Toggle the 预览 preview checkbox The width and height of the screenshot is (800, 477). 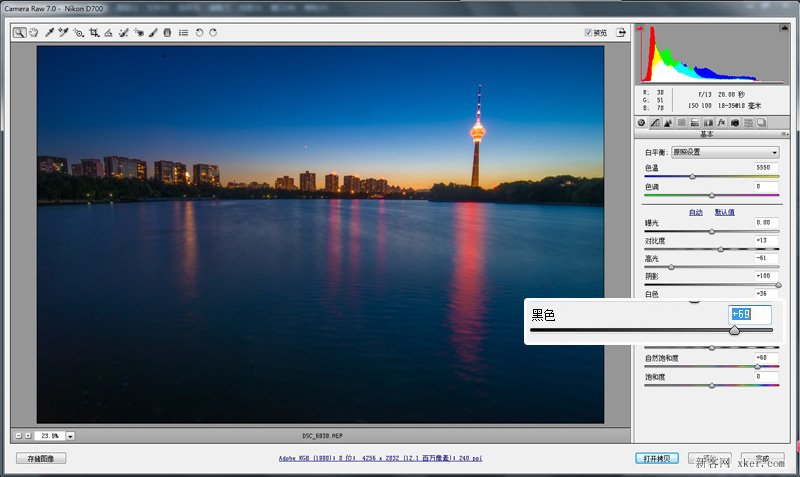tap(588, 33)
